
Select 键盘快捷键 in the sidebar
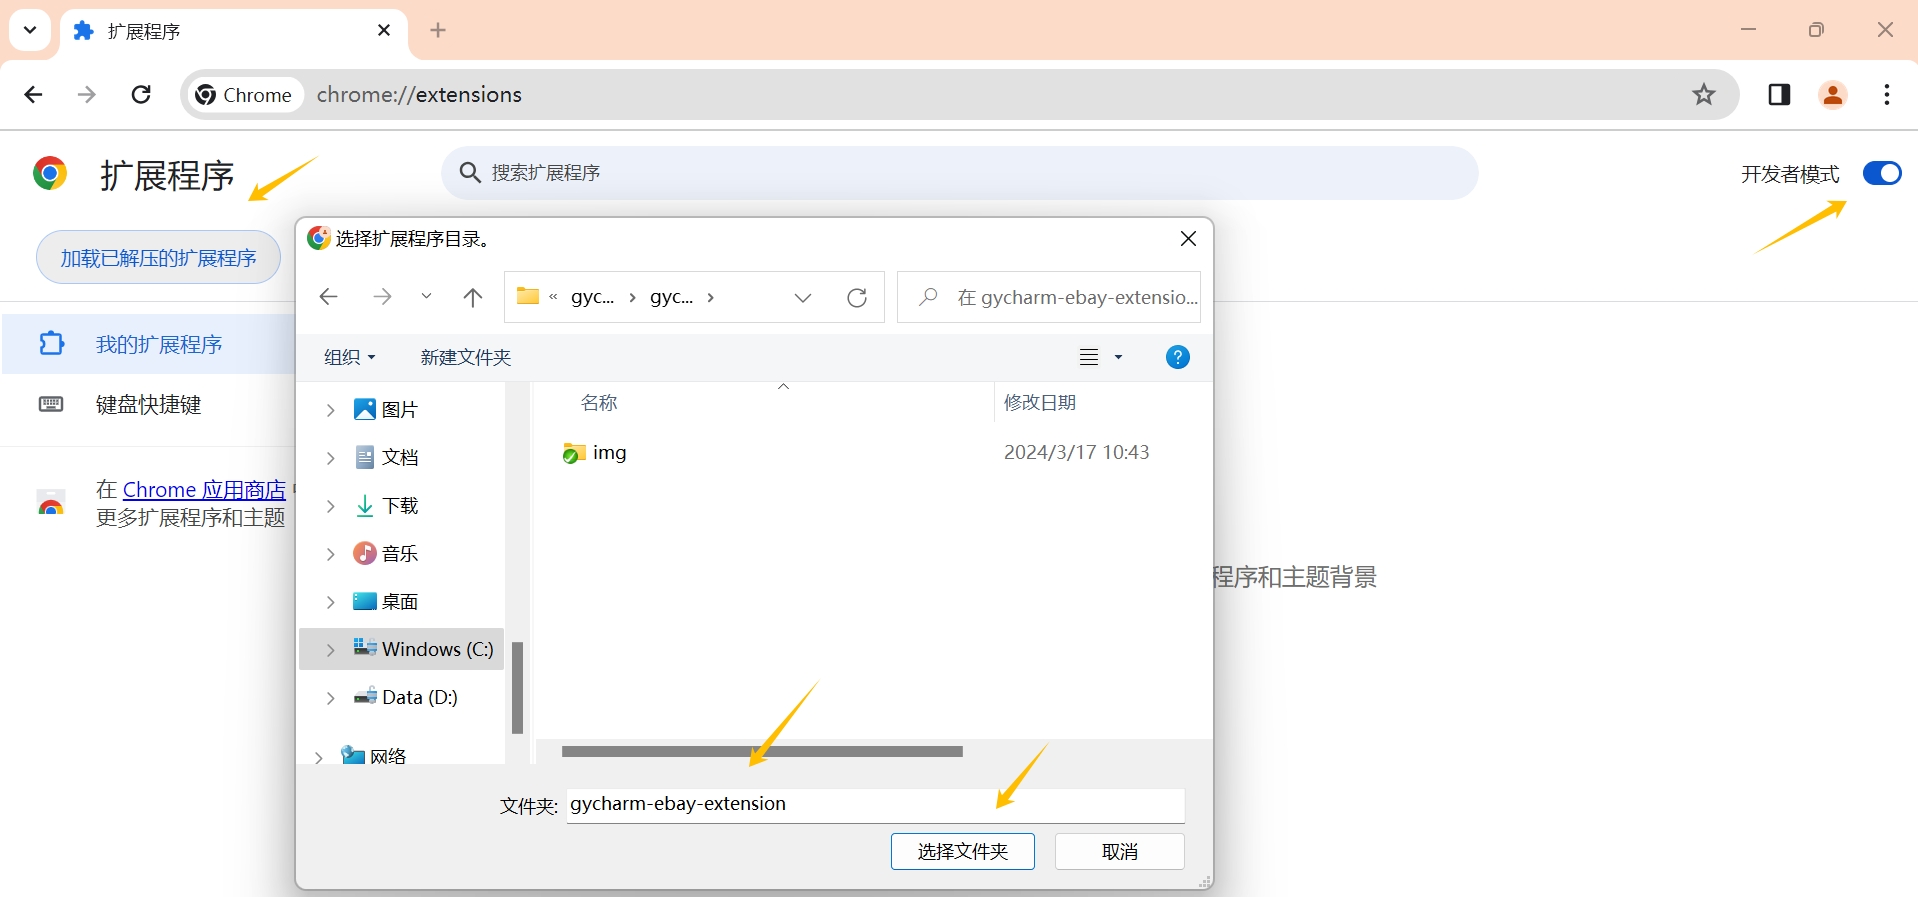tap(149, 404)
